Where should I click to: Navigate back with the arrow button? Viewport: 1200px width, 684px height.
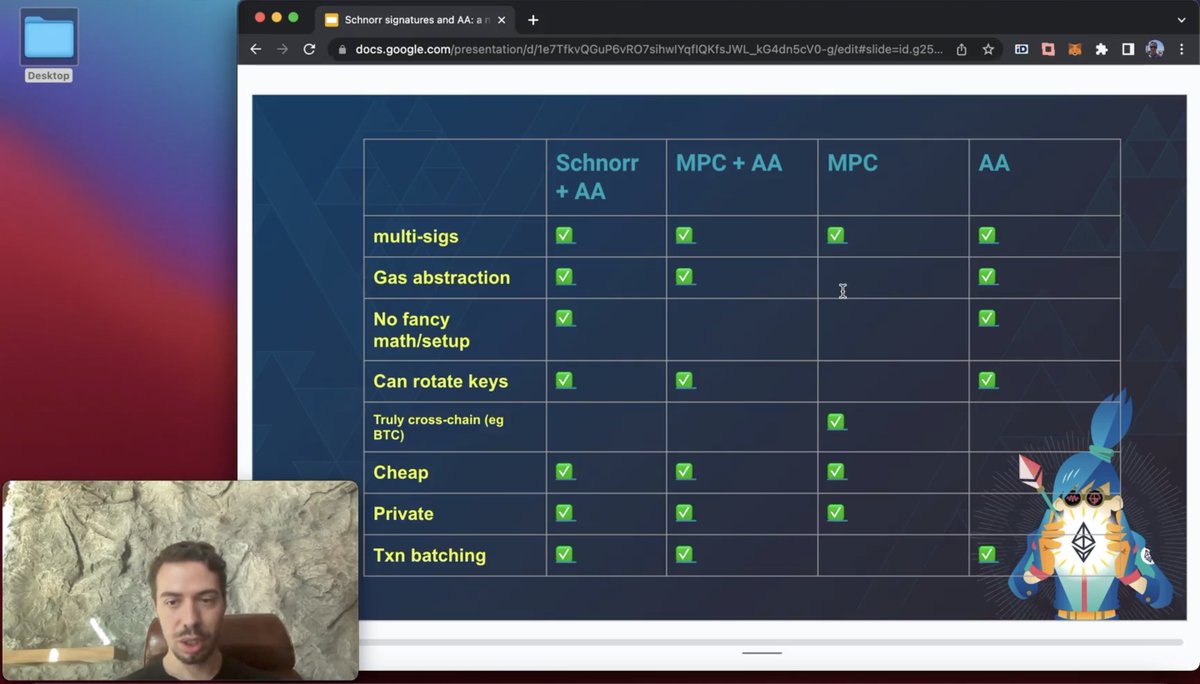[256, 48]
